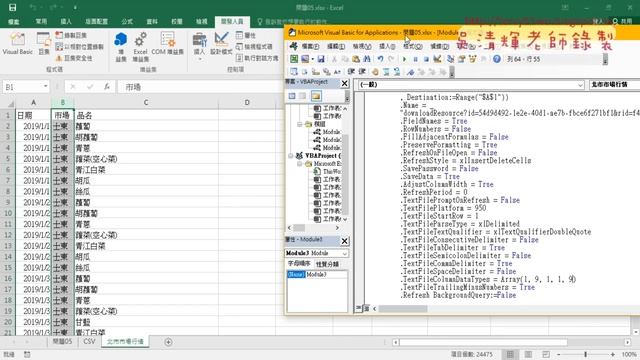The width and height of the screenshot is (640, 360).
Task: Select column A header
Action: pos(33,102)
